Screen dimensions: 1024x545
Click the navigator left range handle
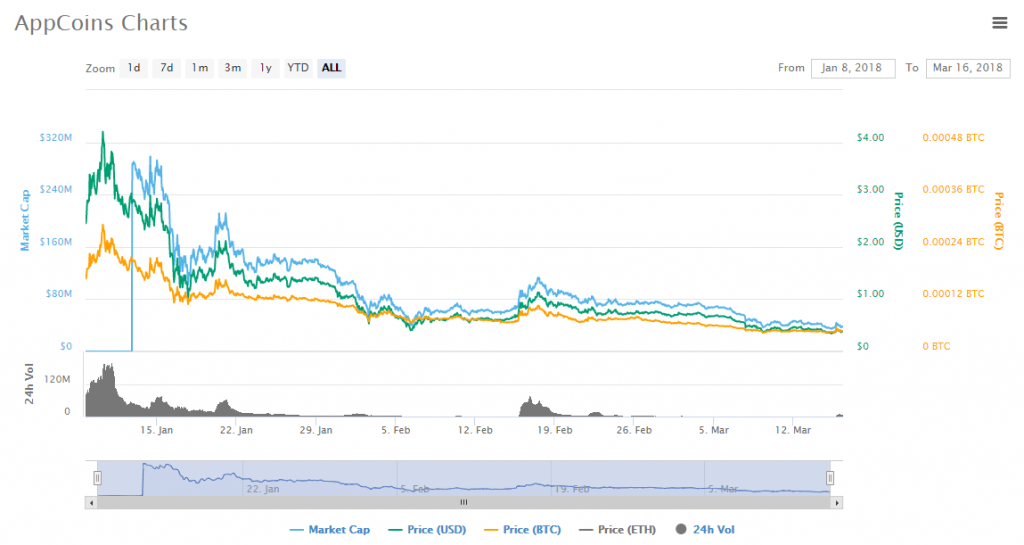(97, 478)
